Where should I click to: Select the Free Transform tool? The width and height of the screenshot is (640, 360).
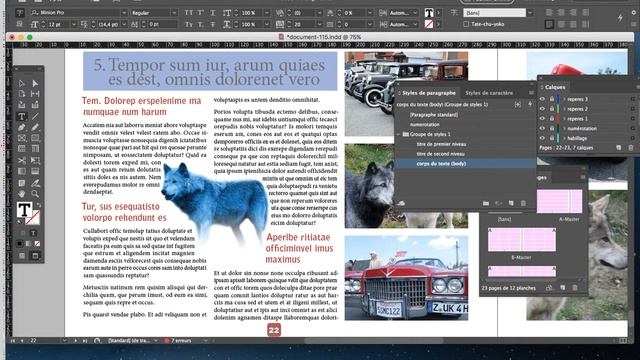35,160
